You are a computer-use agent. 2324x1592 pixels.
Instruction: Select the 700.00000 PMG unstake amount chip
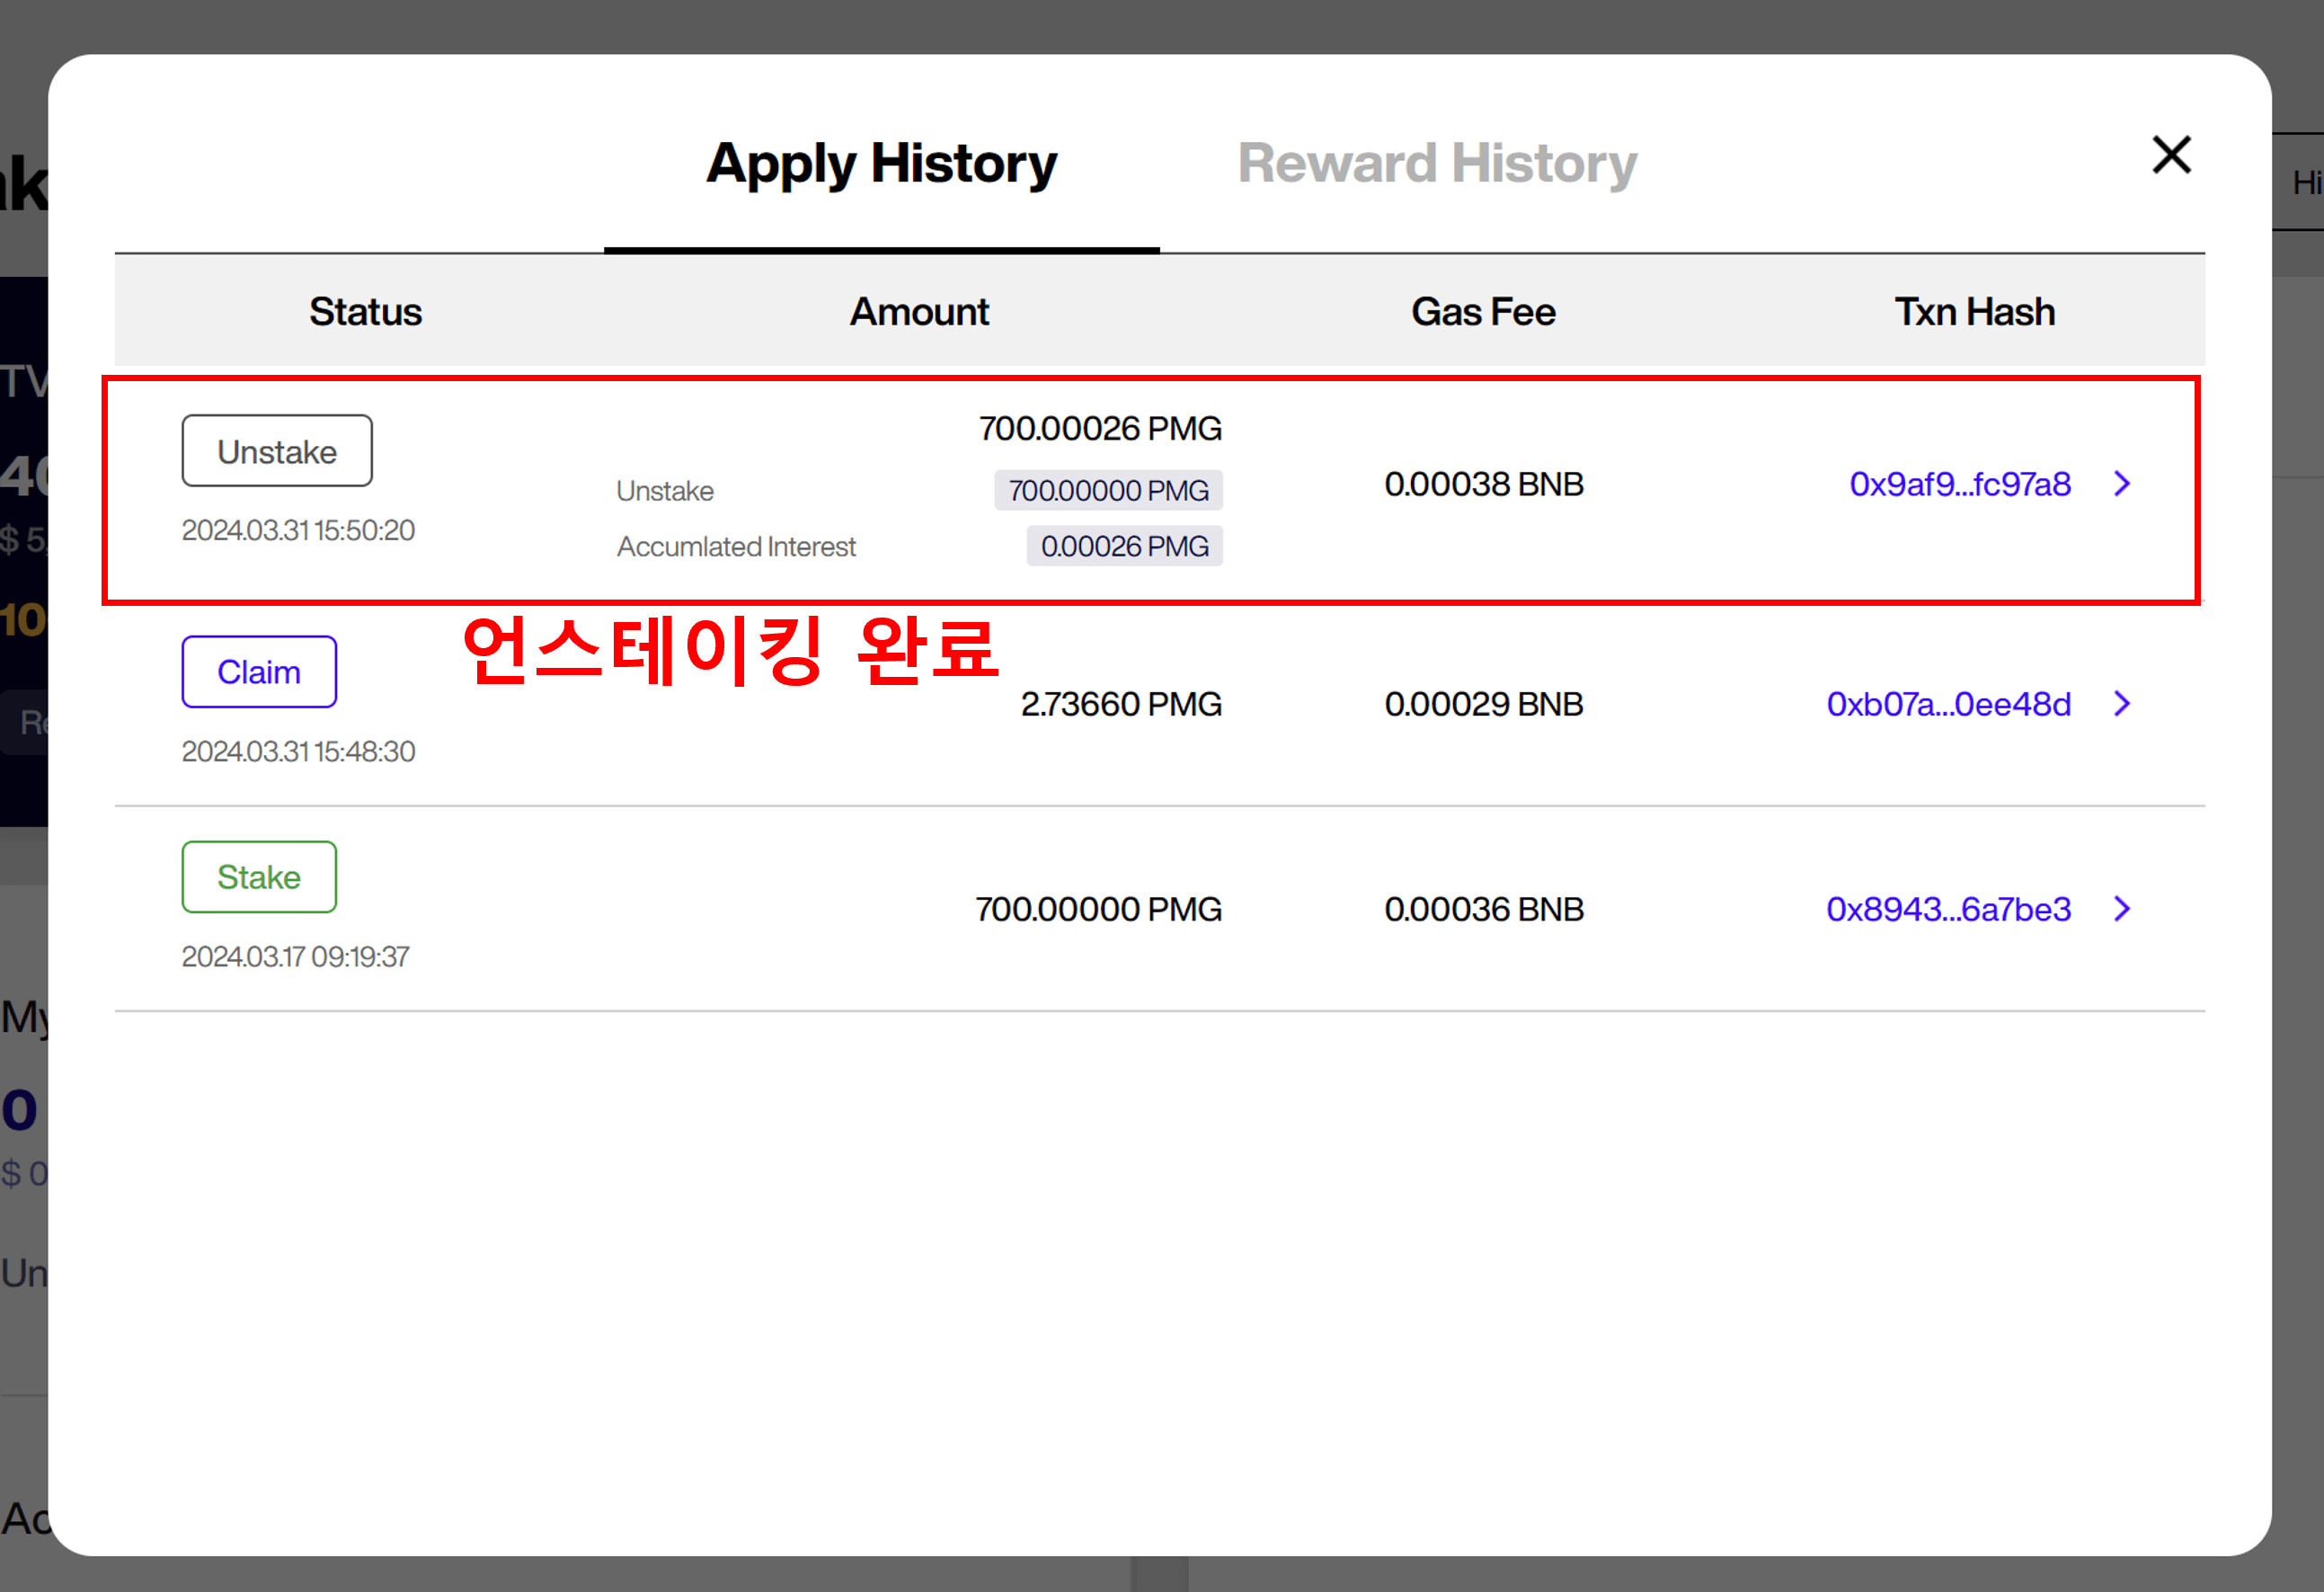(1108, 490)
